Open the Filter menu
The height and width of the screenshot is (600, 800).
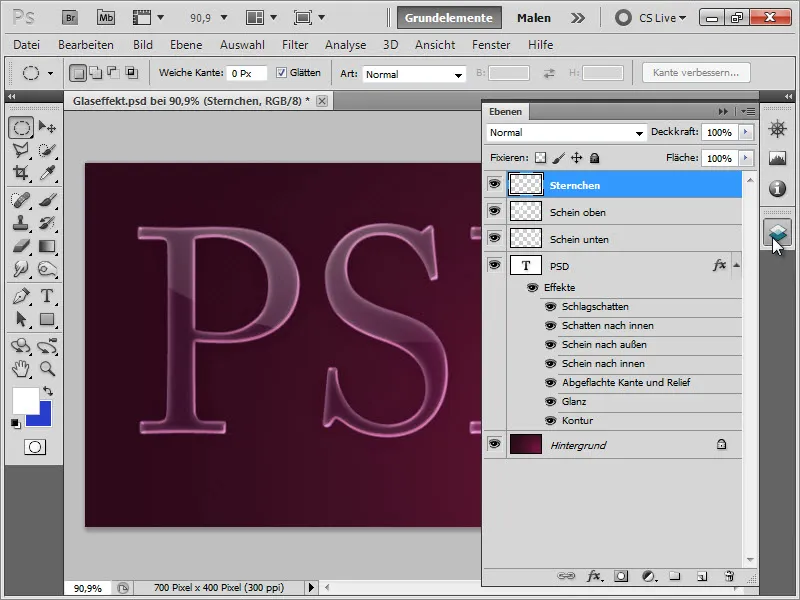(295, 45)
